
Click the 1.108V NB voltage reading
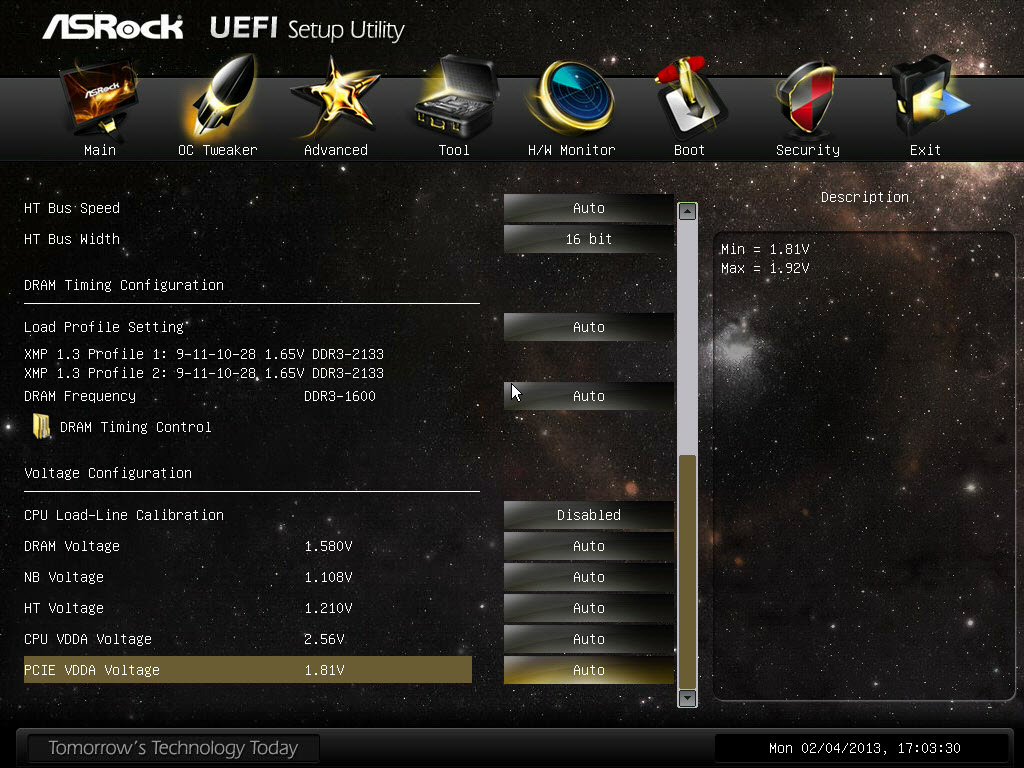click(x=328, y=577)
